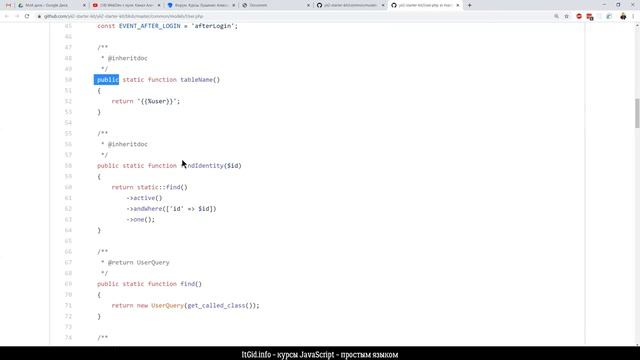The width and height of the screenshot is (640, 360).
Task: Go forward to next page
Action: [x=17, y=16]
